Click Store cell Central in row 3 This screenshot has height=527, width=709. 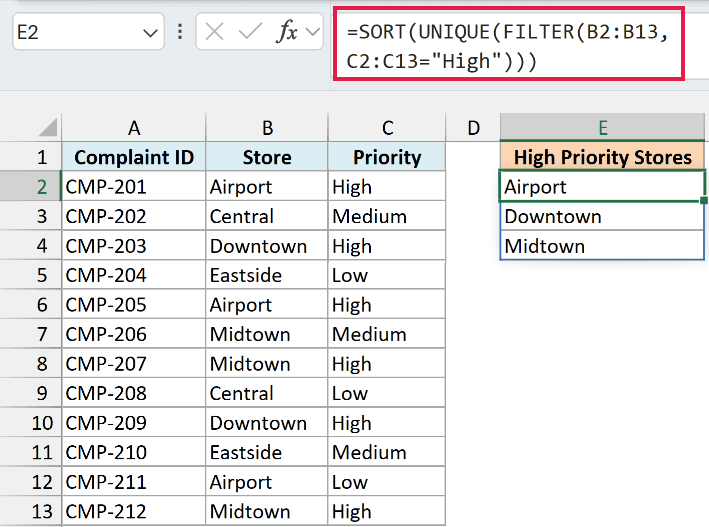tap(267, 216)
